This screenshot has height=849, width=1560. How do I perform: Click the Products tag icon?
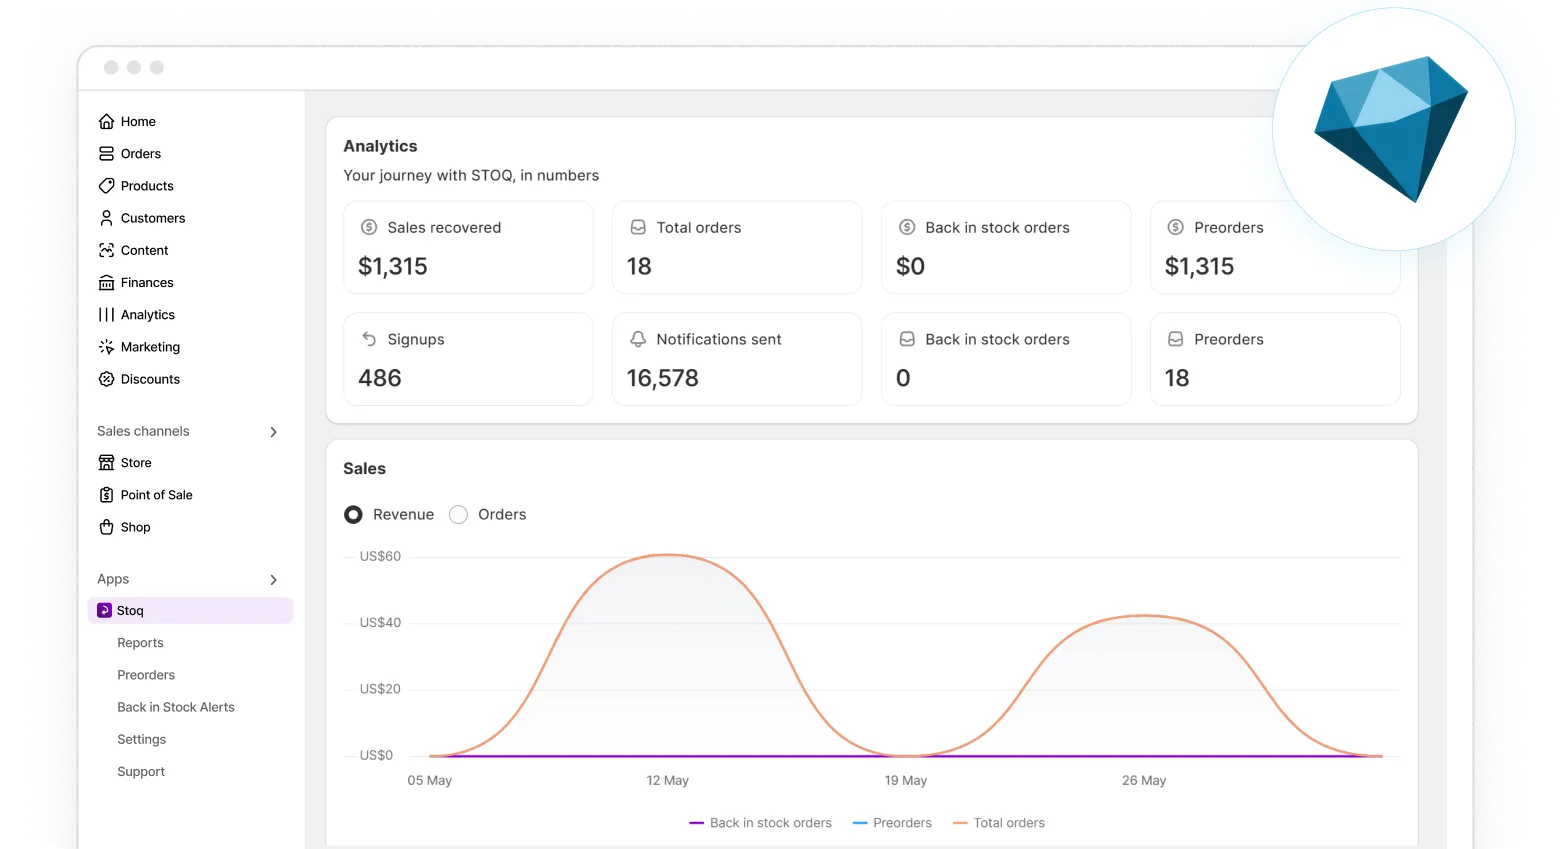point(106,186)
